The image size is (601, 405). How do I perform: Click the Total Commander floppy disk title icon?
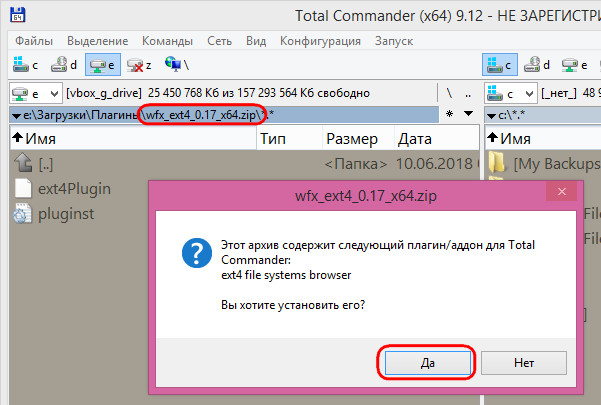pyautogui.click(x=17, y=15)
